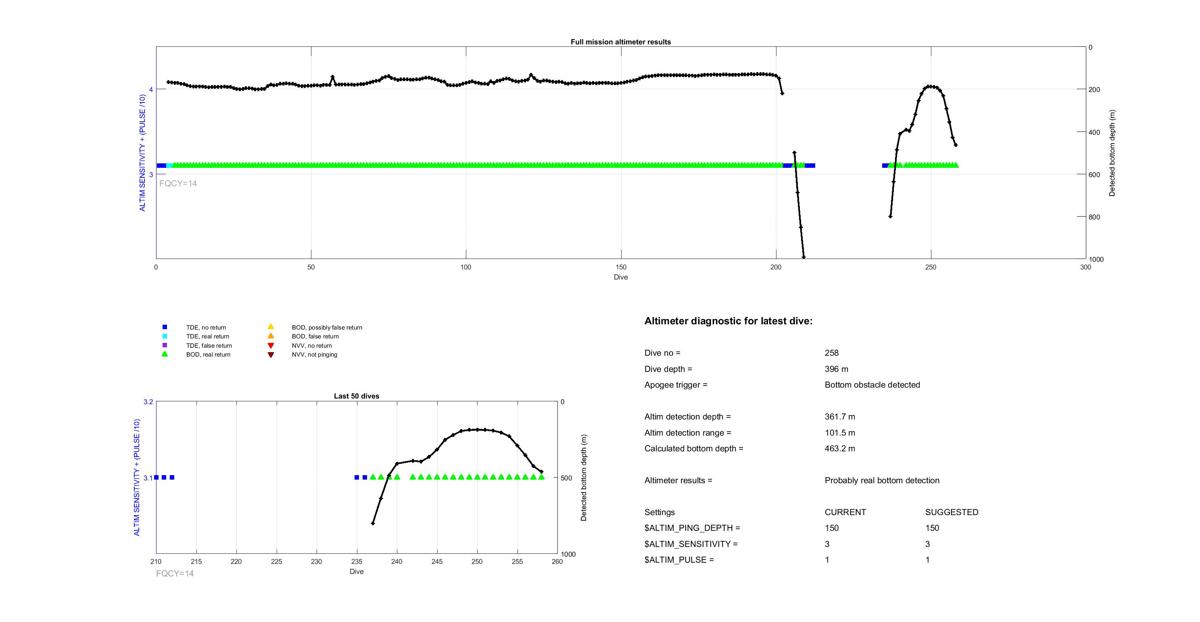
Task: Click the 'SUGGESTED' column header
Action: click(952, 513)
